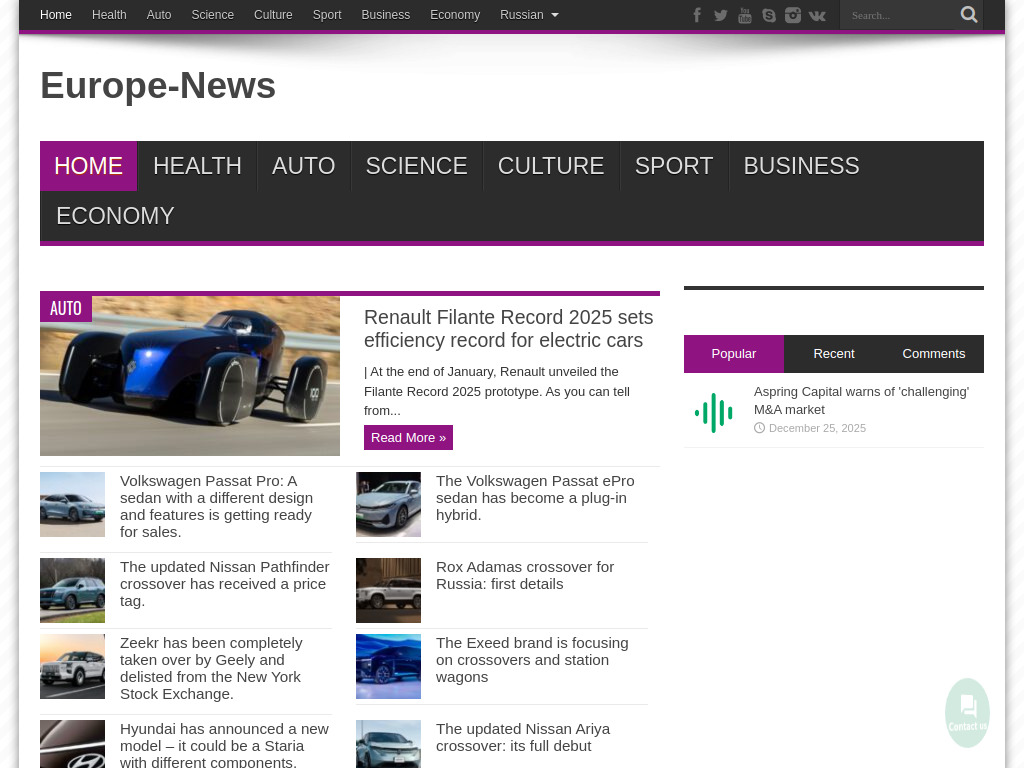Click the clock icon beside December date
The width and height of the screenshot is (1024, 768).
759,428
